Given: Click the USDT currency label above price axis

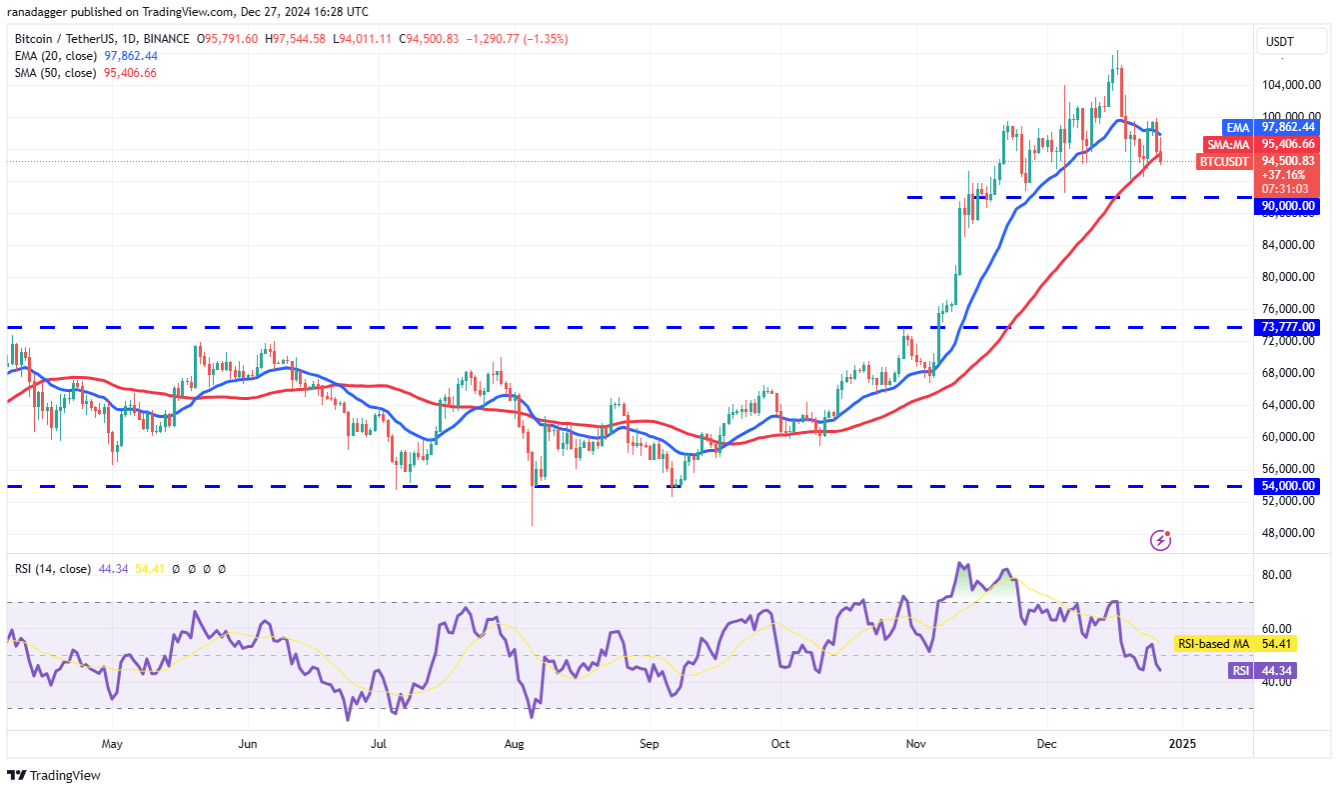Looking at the screenshot, I should click(x=1279, y=41).
